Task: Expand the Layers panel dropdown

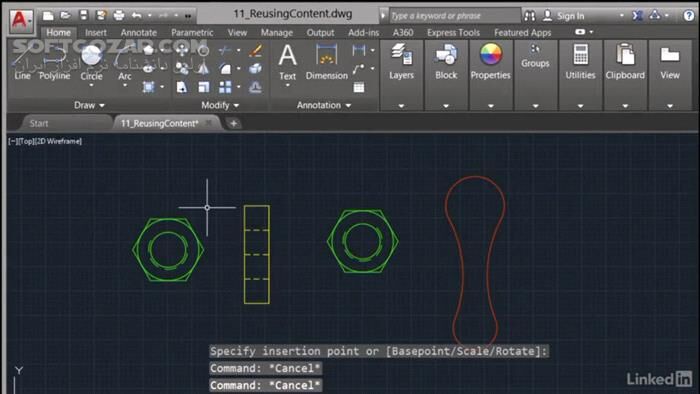Action: click(401, 106)
